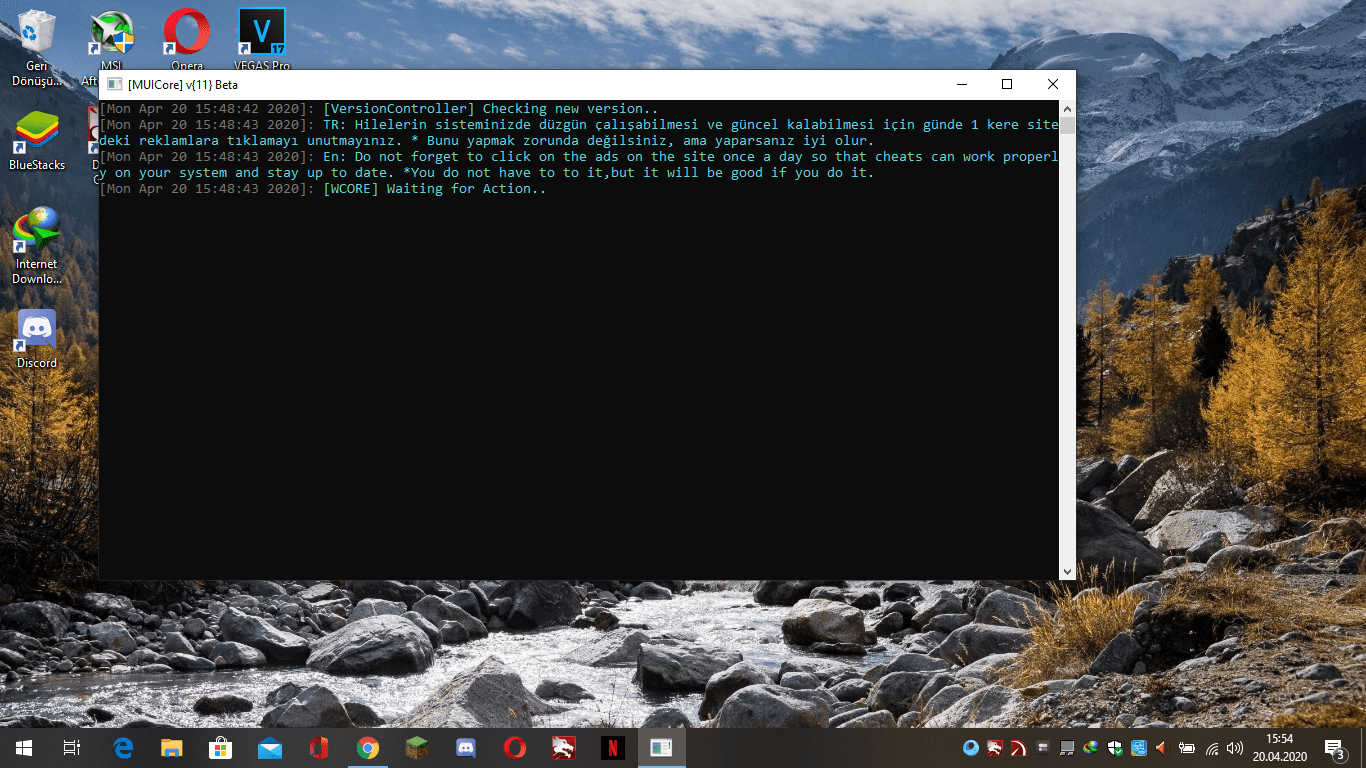Click the "TR:" log line prefix
This screenshot has width=1366, height=768.
(335, 125)
